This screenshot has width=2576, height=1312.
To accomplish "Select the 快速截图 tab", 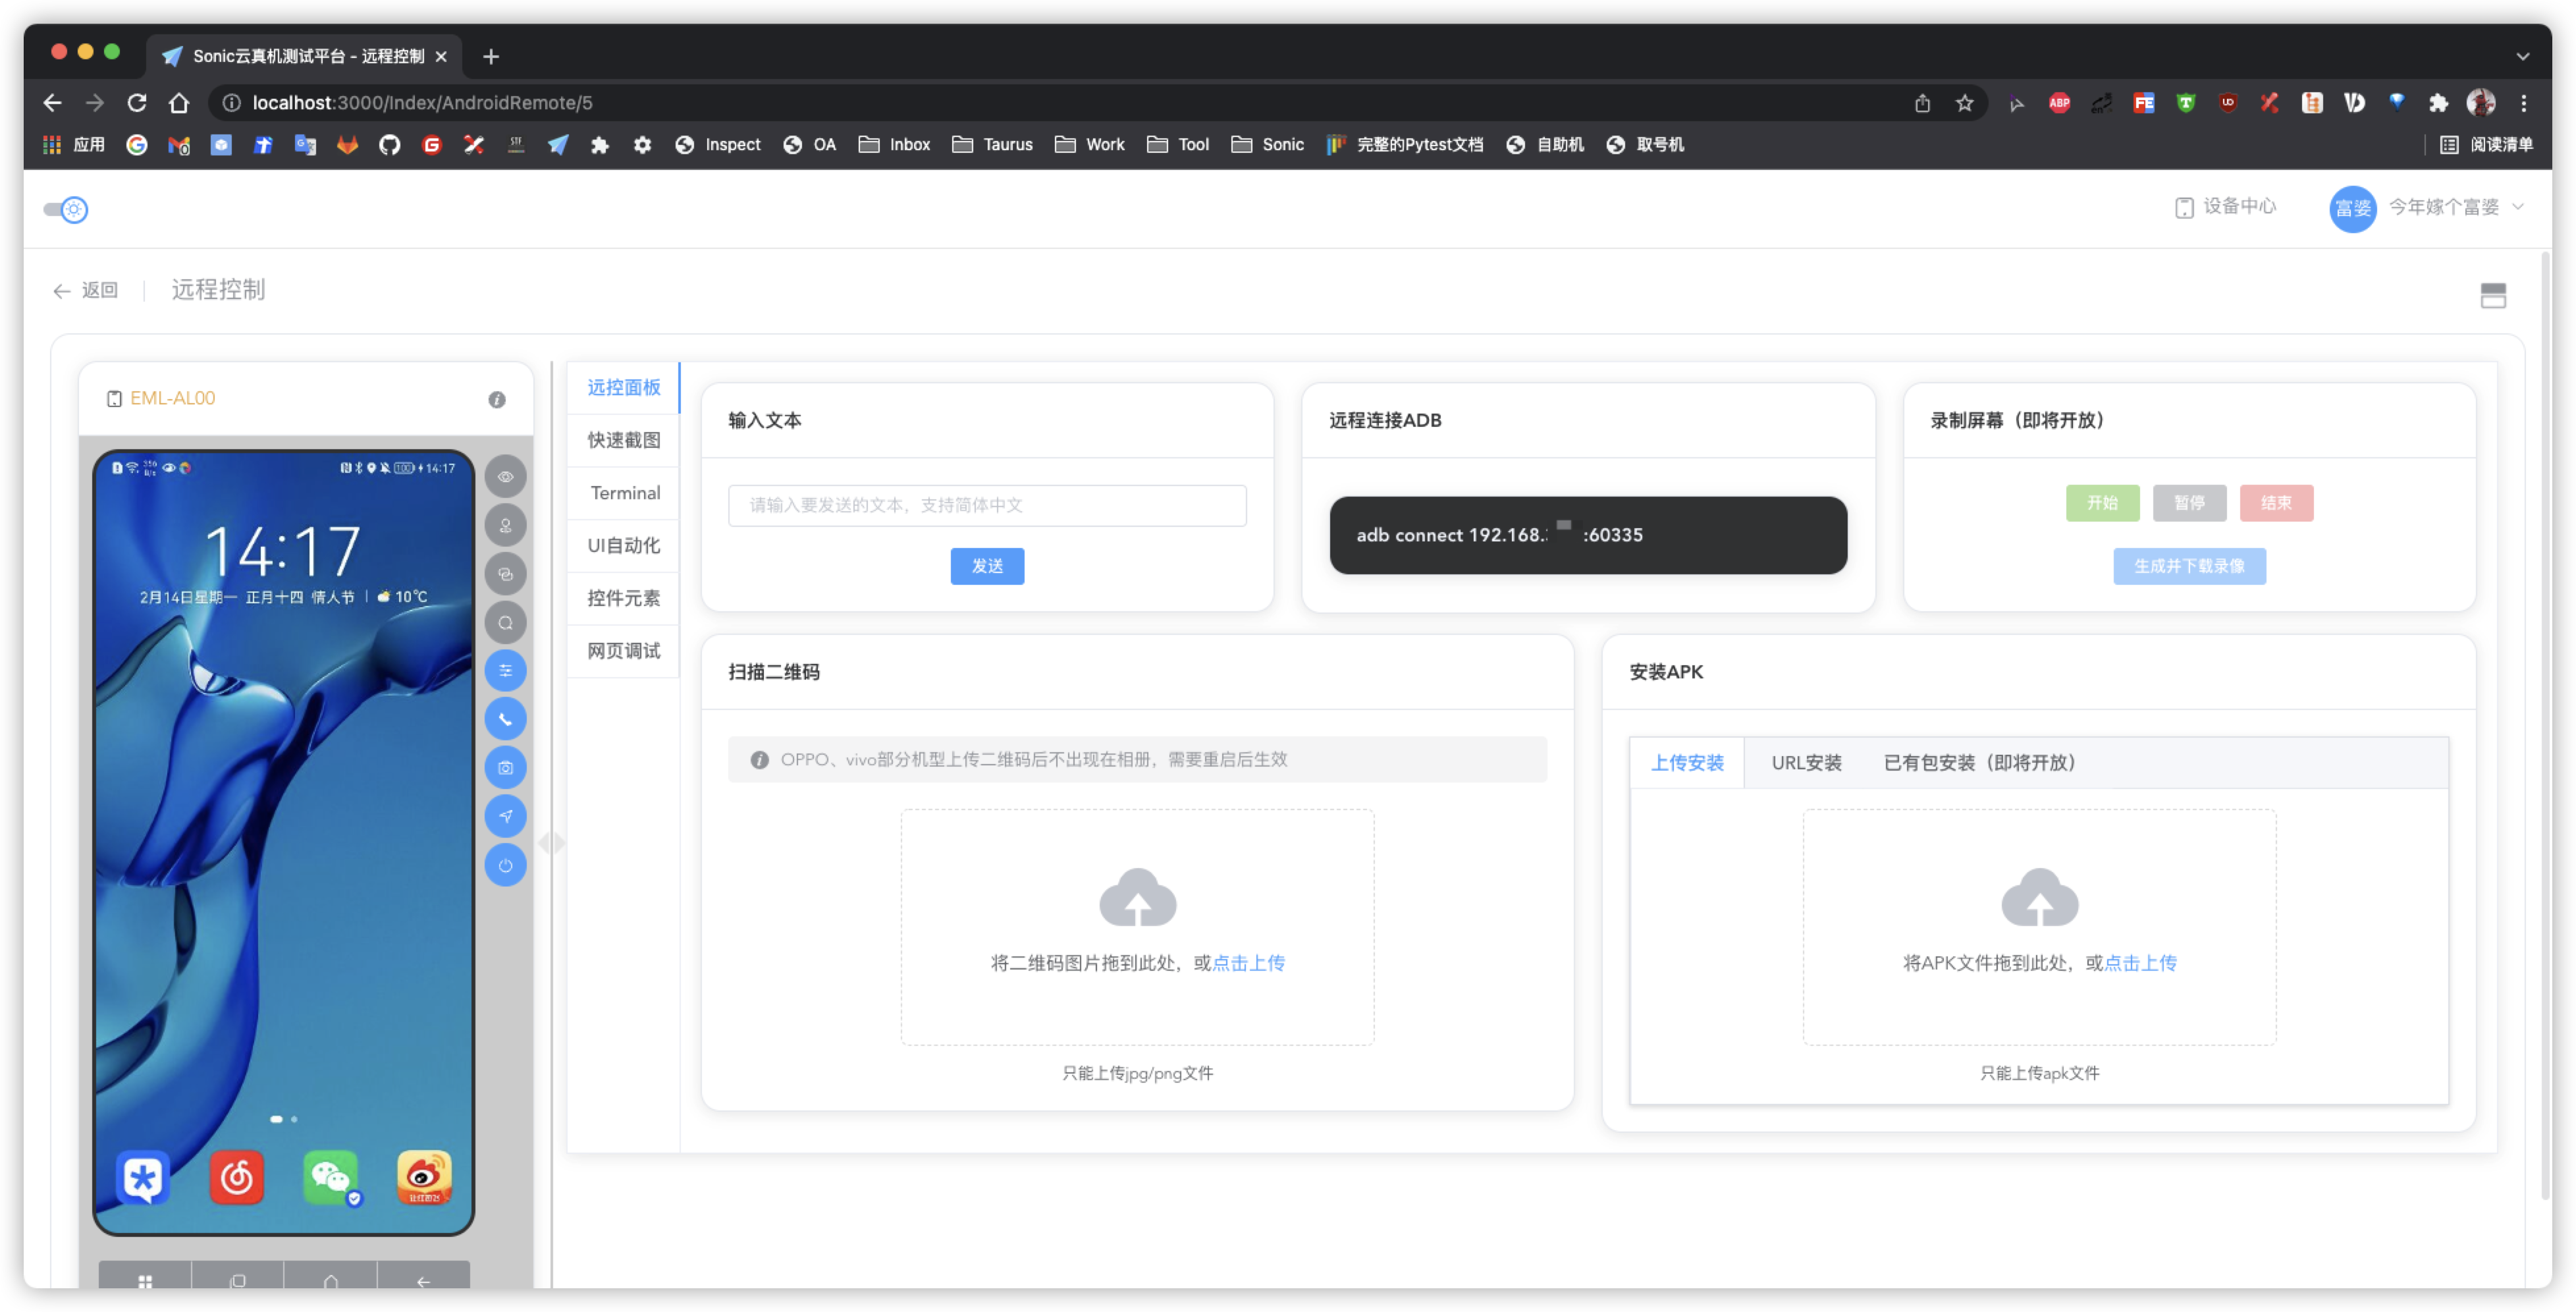I will coord(623,440).
